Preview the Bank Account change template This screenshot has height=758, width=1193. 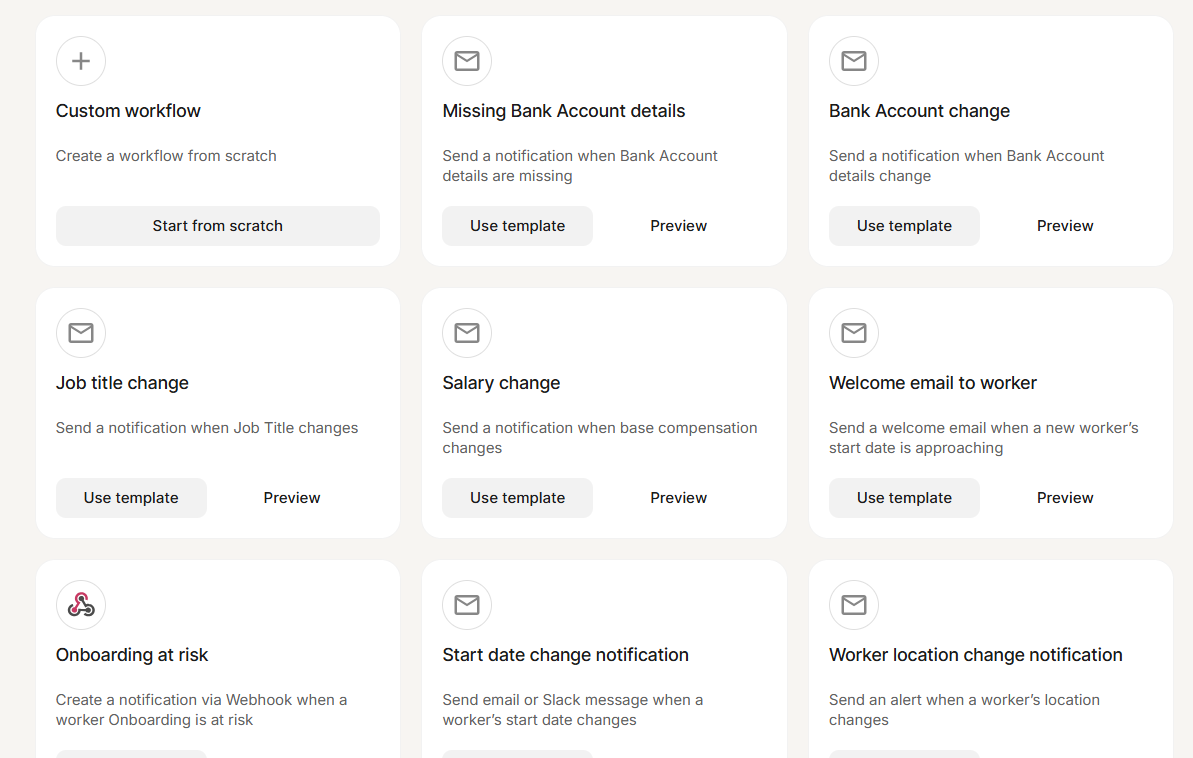[x=1064, y=226]
